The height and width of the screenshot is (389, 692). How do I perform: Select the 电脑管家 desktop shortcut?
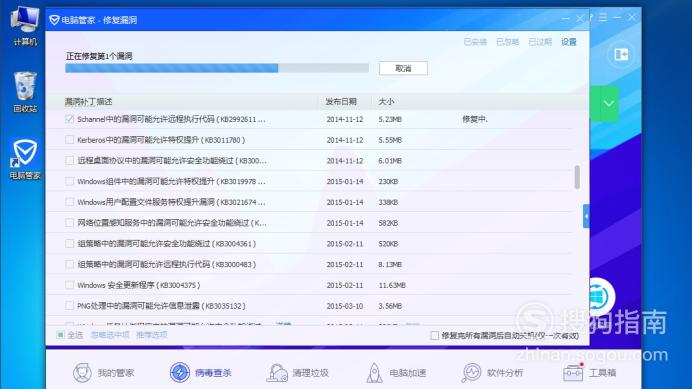point(25,160)
